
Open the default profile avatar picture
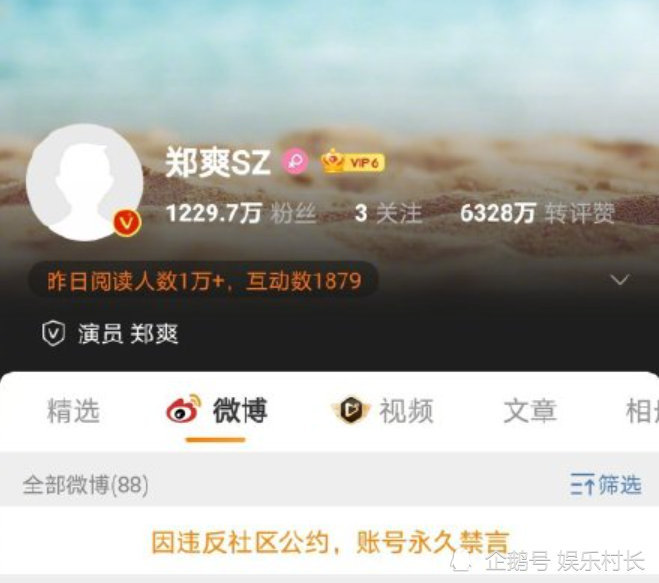[84, 182]
